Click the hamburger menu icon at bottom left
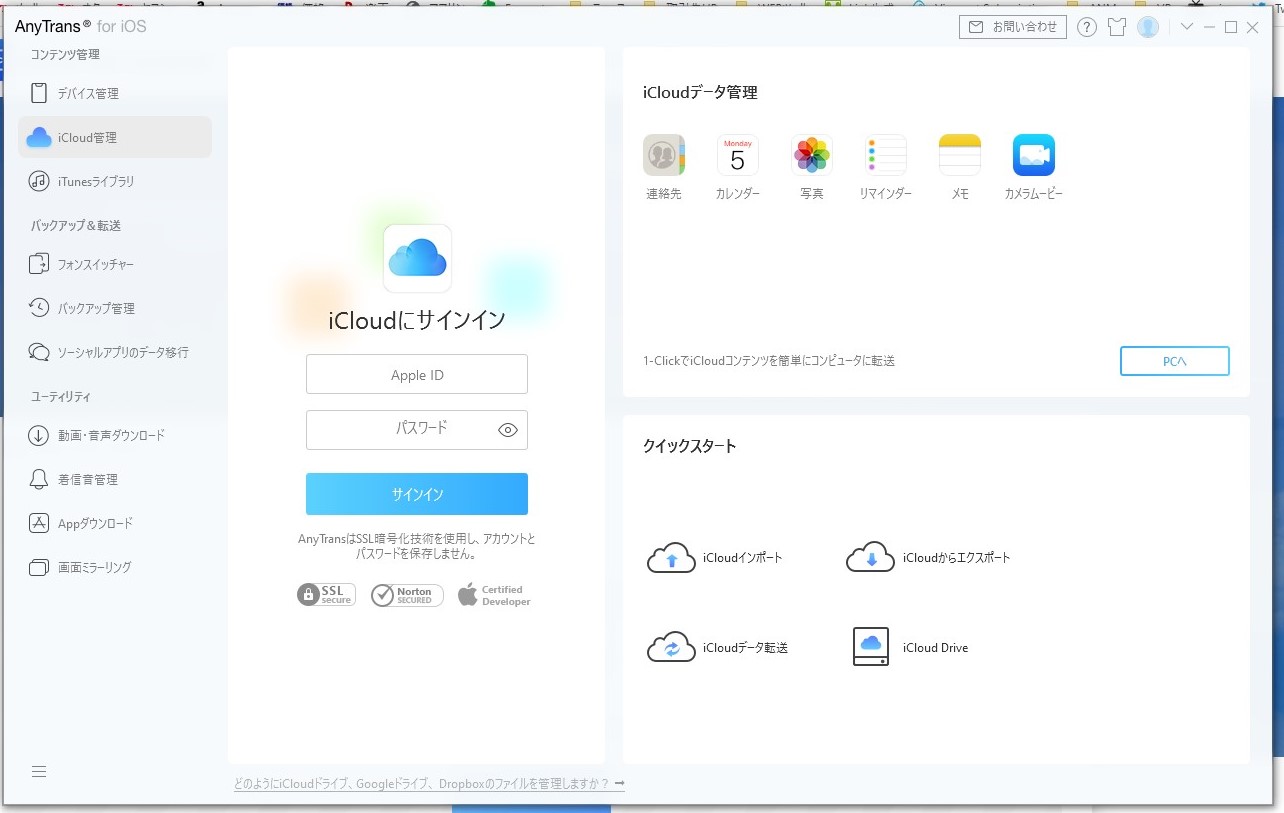This screenshot has width=1284, height=813. click(39, 772)
